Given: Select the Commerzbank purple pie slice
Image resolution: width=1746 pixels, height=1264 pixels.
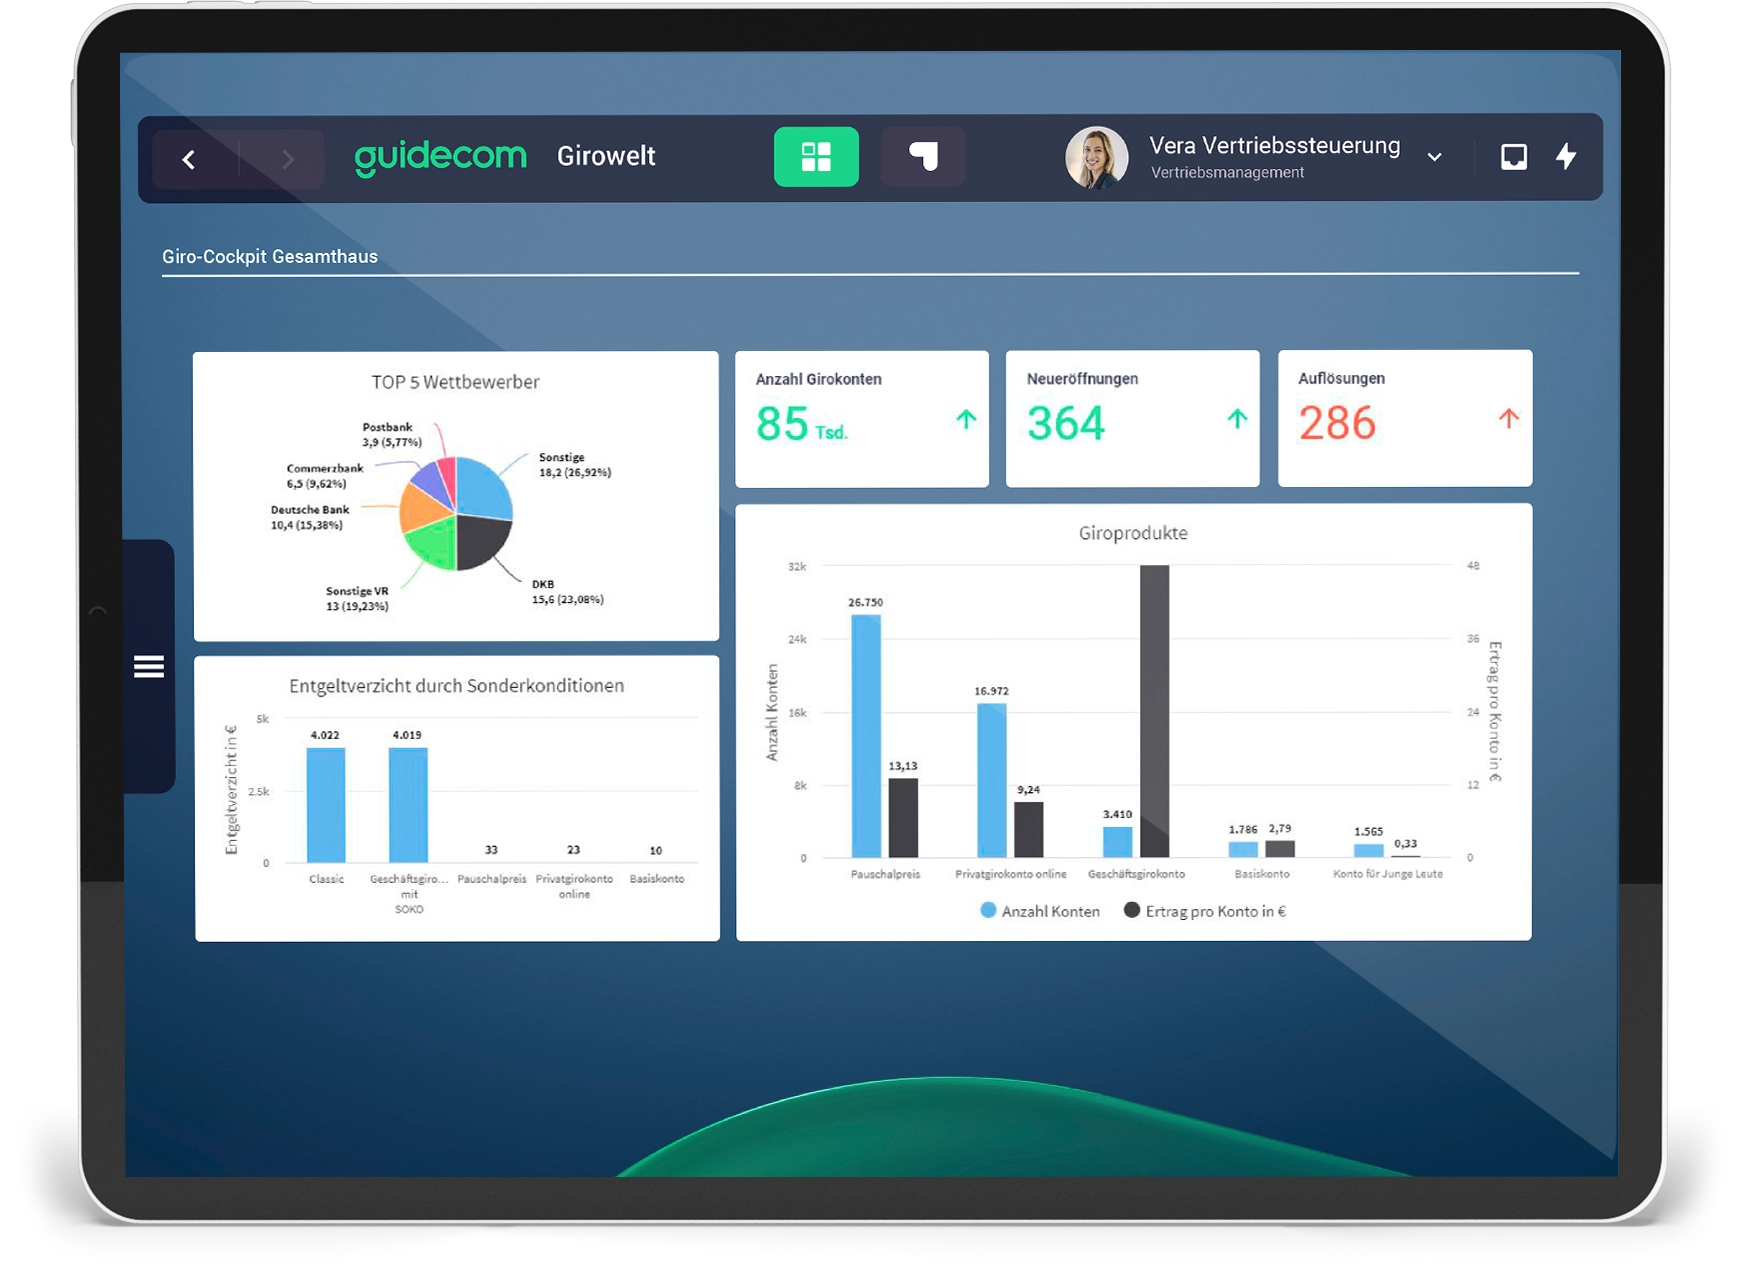Looking at the screenshot, I should click(x=431, y=480).
